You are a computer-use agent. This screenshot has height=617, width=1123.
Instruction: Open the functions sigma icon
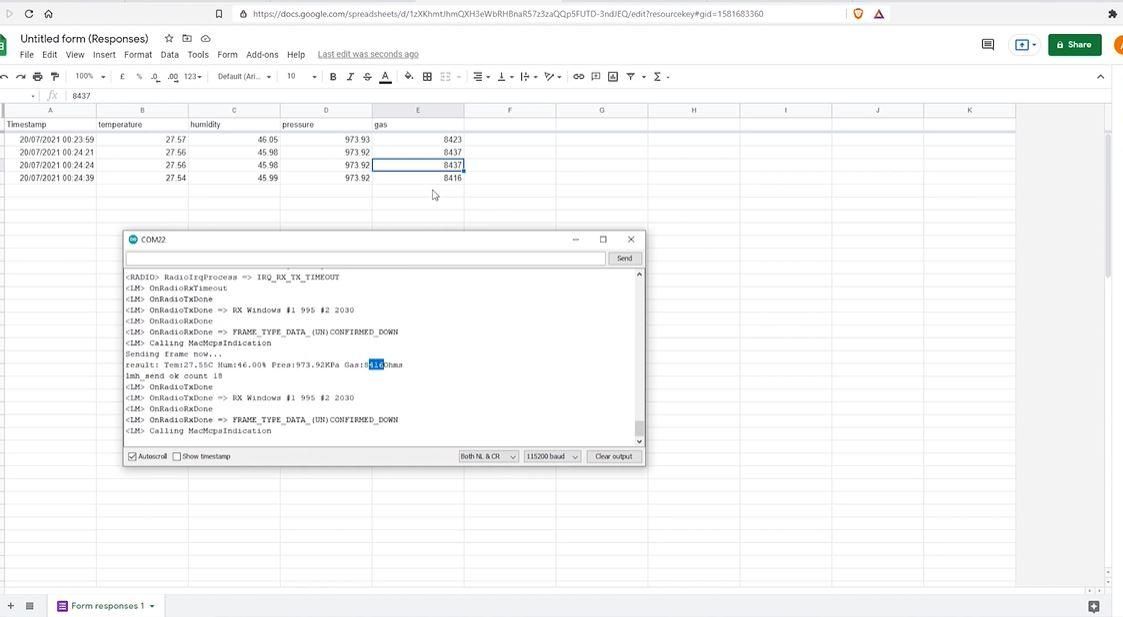[x=657, y=77]
